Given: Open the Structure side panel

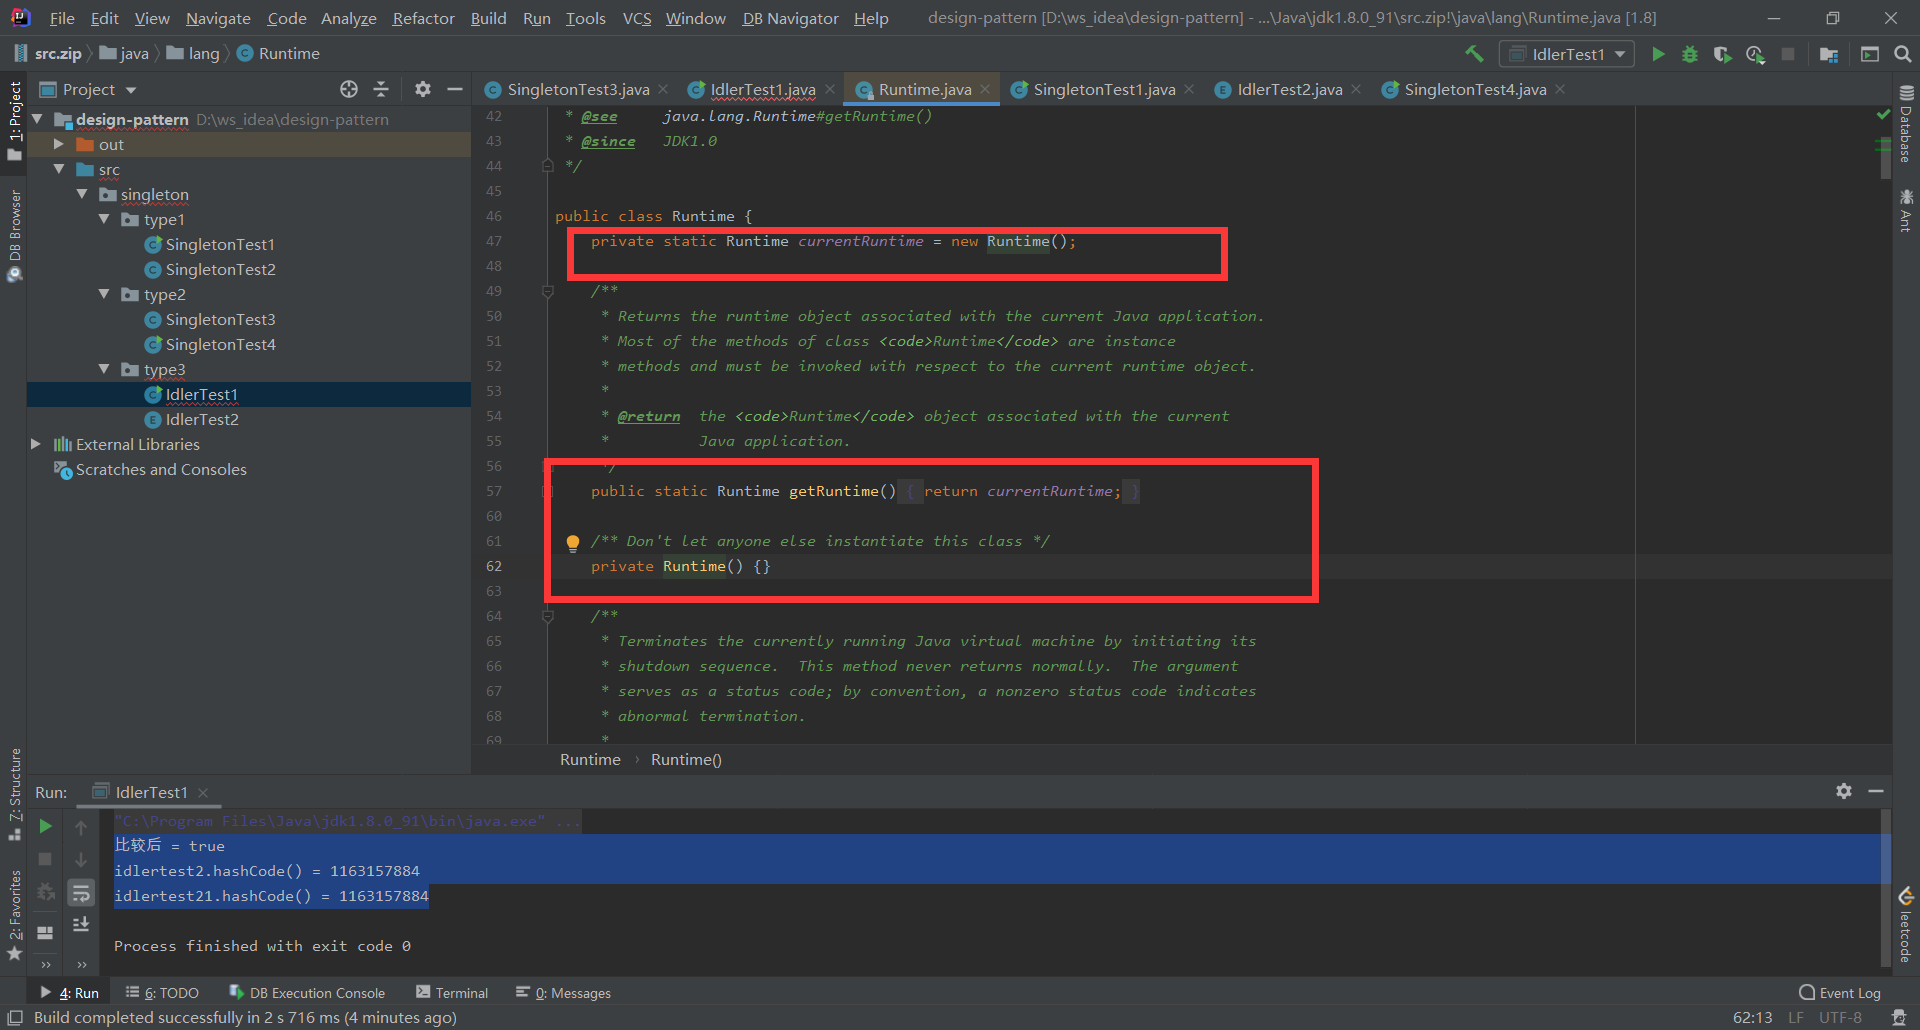Looking at the screenshot, I should (x=14, y=793).
